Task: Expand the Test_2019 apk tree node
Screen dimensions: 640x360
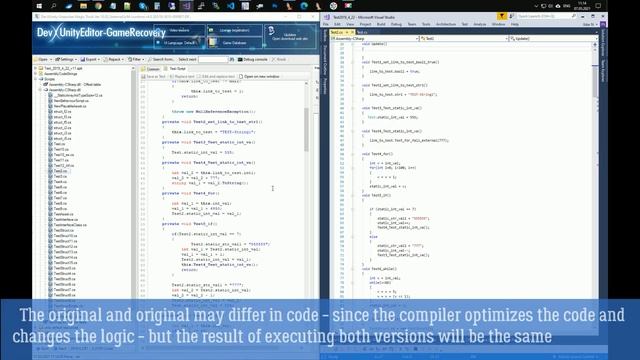Action: [x=36, y=69]
